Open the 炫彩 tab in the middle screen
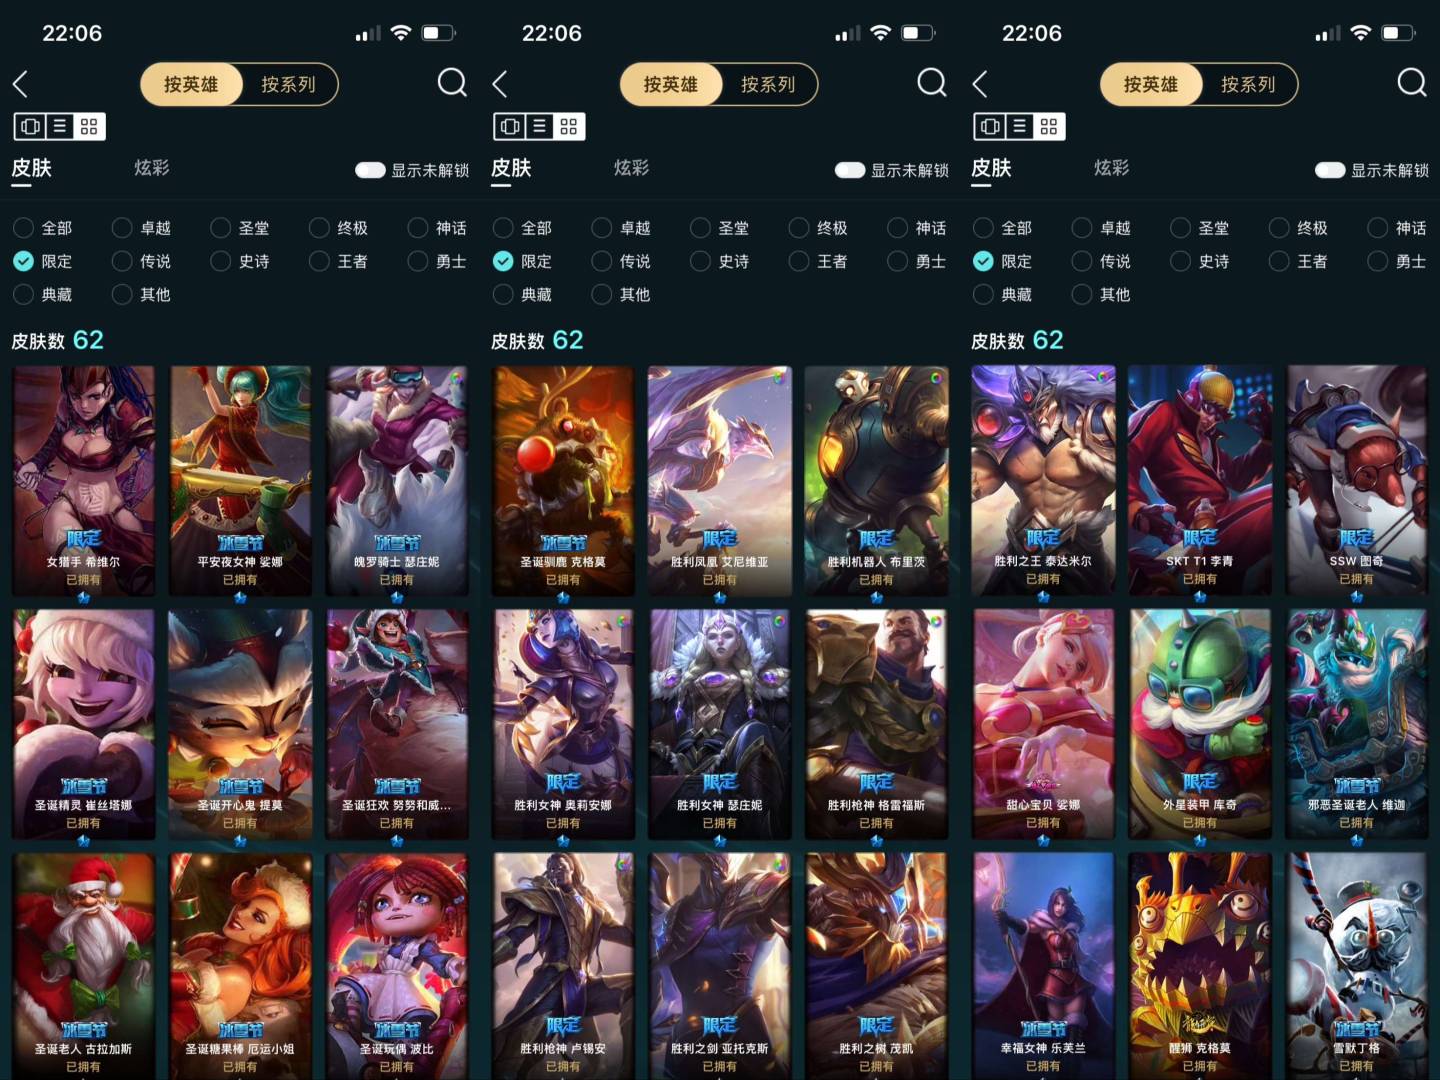 (631, 168)
